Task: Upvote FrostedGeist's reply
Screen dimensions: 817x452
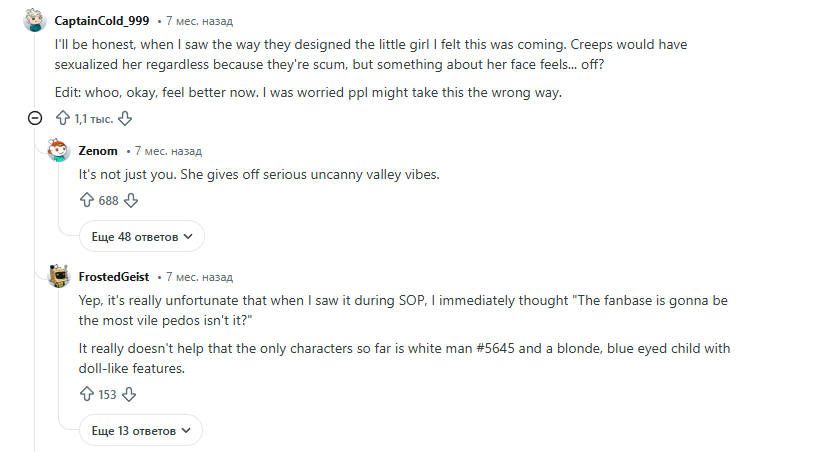Action: [x=87, y=394]
